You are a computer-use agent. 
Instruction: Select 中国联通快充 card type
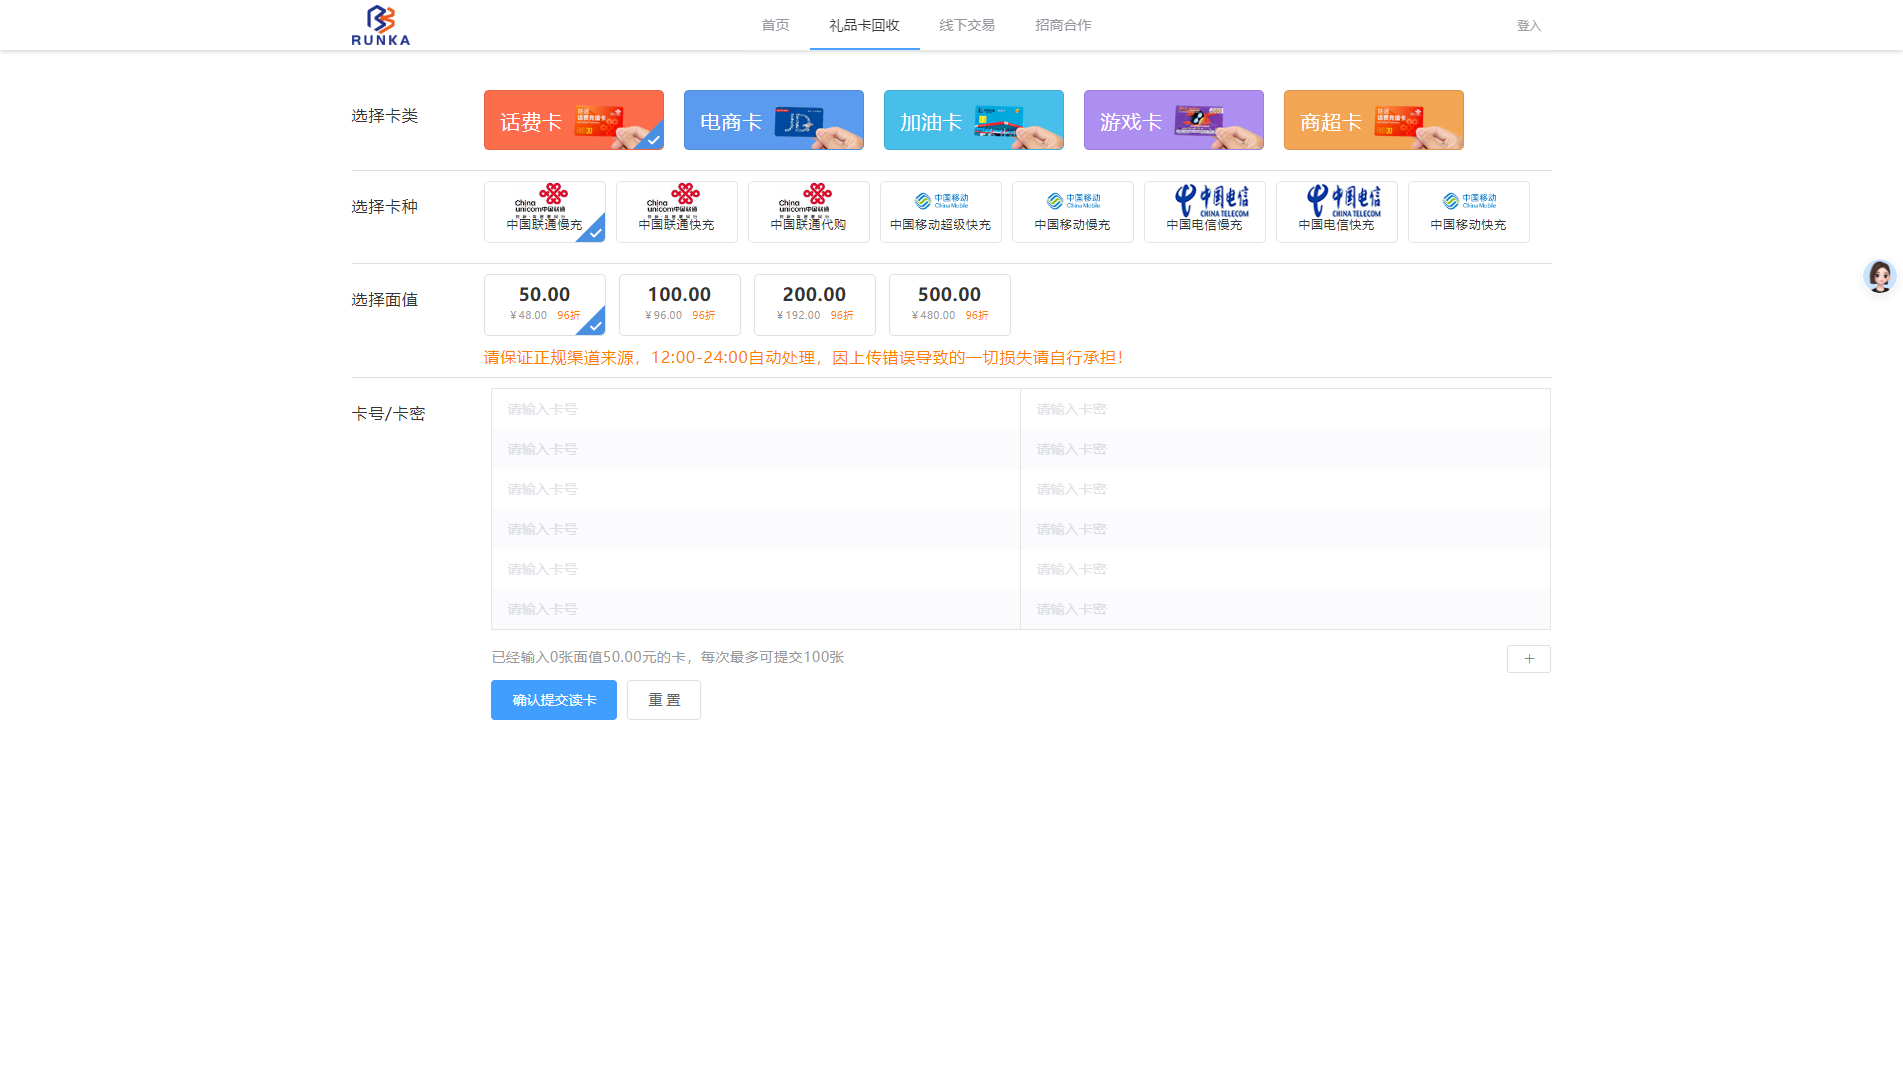pos(676,212)
